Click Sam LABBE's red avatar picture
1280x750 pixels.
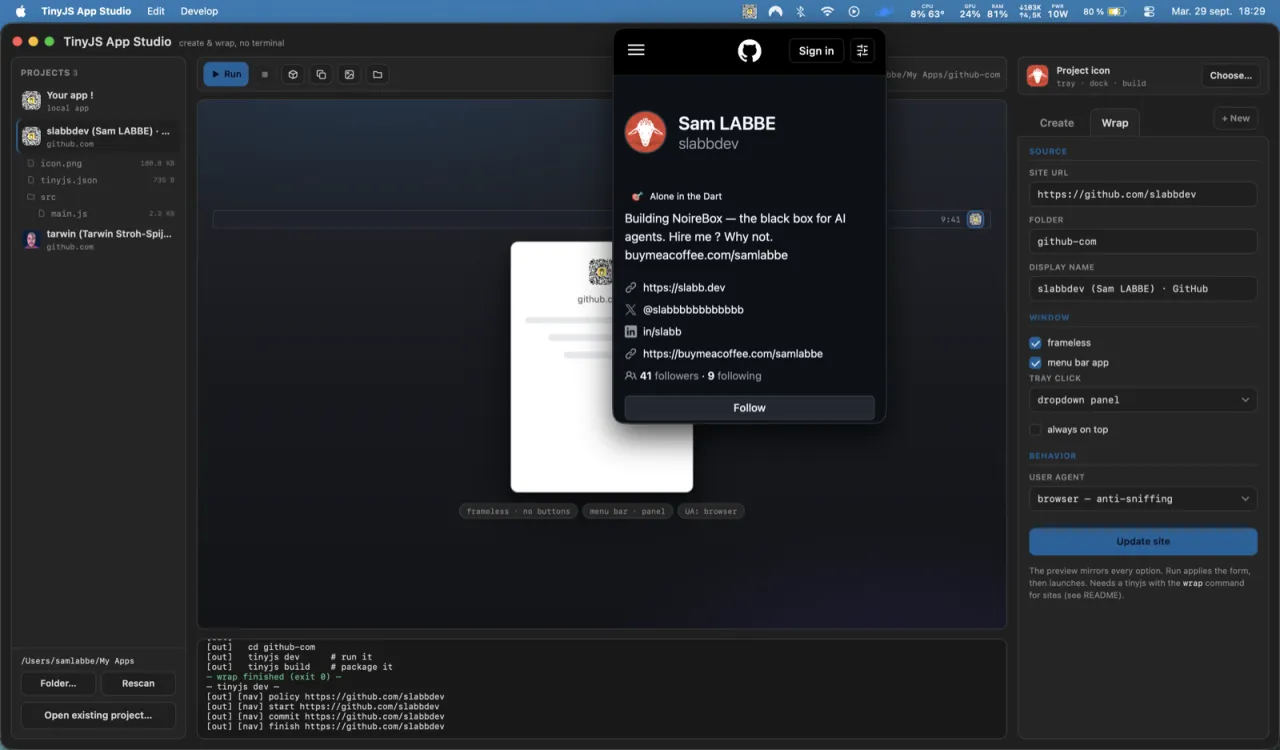click(x=645, y=132)
